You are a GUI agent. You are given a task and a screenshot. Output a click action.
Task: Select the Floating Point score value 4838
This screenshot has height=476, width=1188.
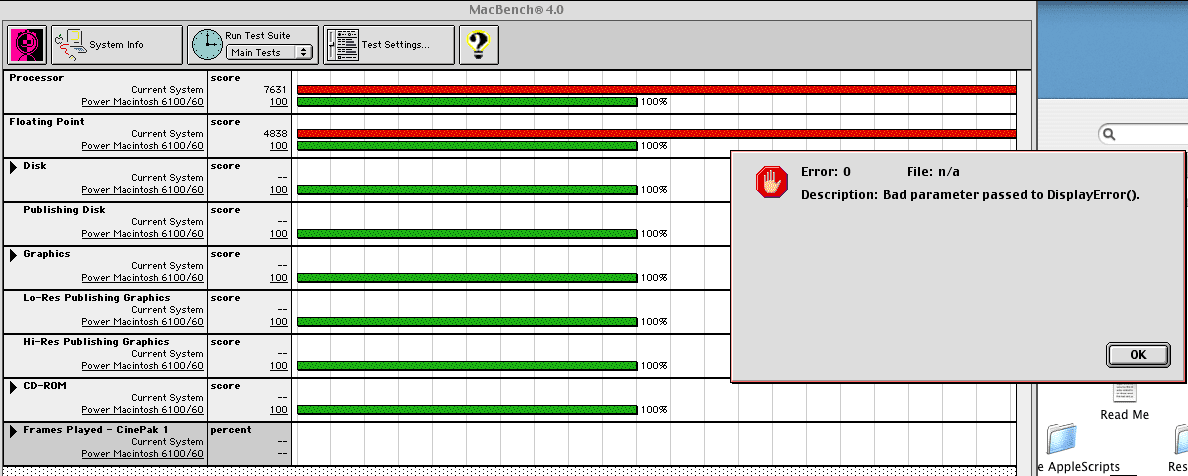[275, 133]
